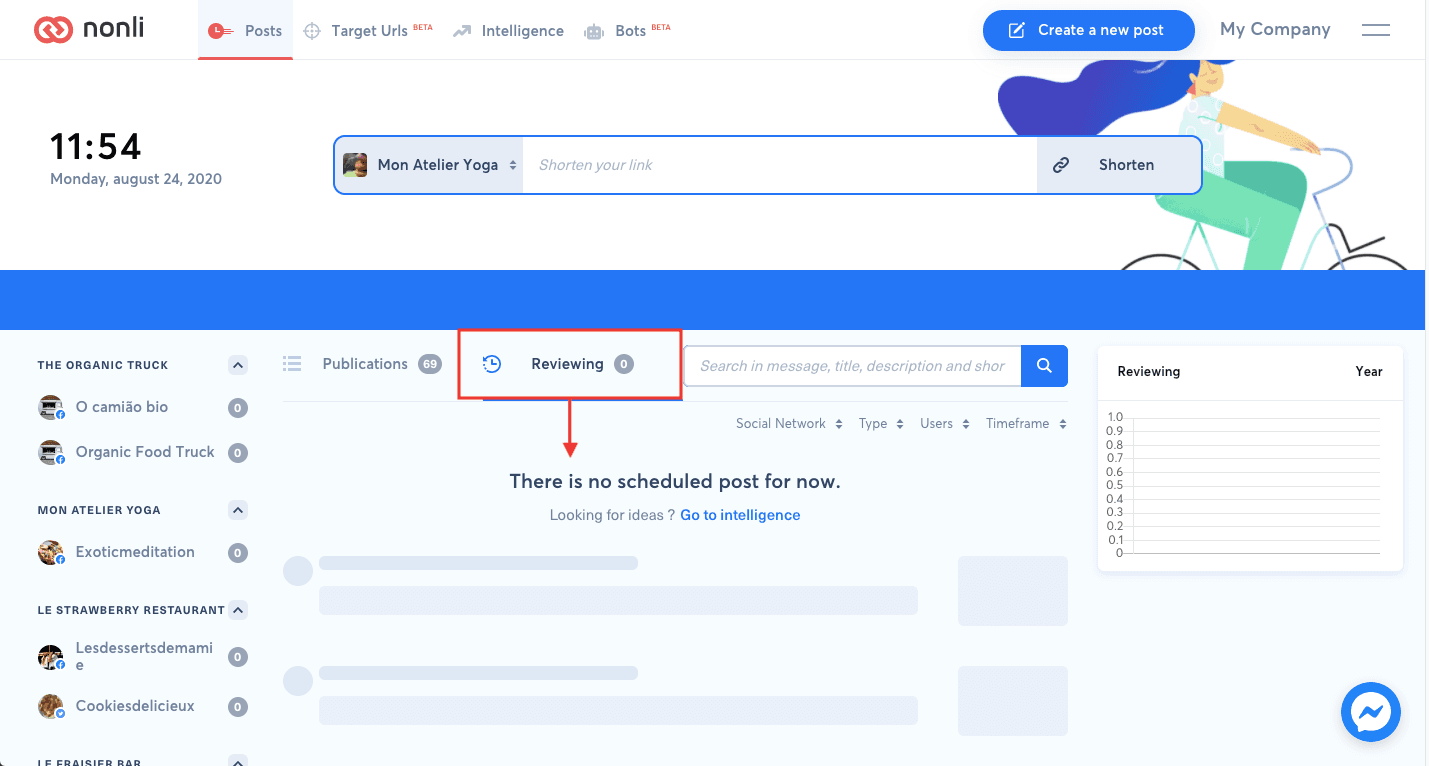Click Lesdessertsdemamie avatar icon

coord(51,657)
